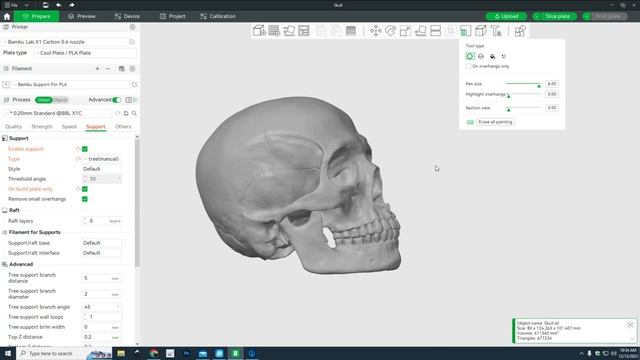This screenshot has width=640, height=360.
Task: Click the Redo arrow in title bar
Action: click(71, 5)
